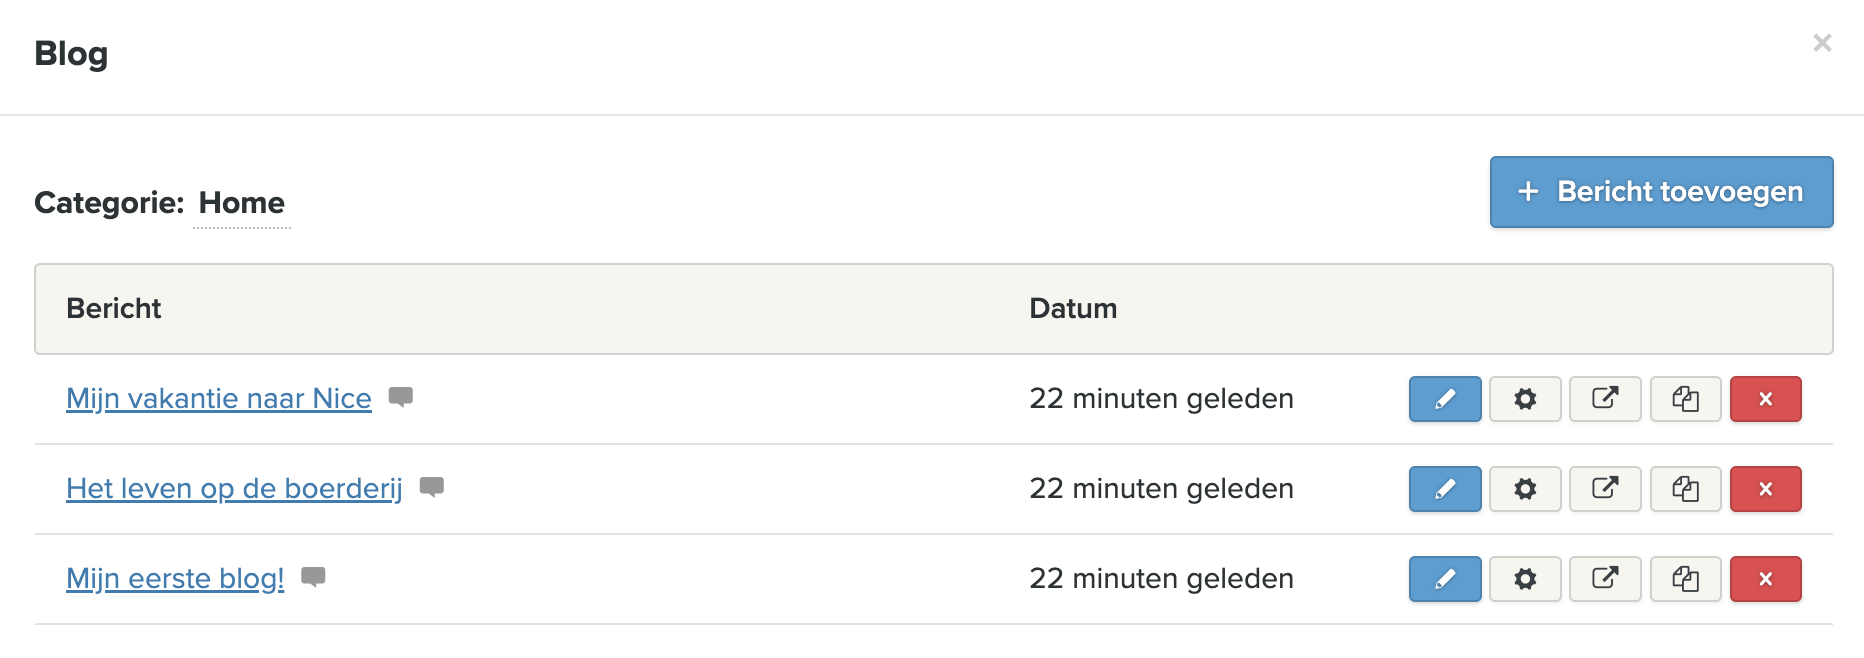
Task: Delete the 'Mijn vakantie naar Nice' post
Action: click(x=1765, y=399)
